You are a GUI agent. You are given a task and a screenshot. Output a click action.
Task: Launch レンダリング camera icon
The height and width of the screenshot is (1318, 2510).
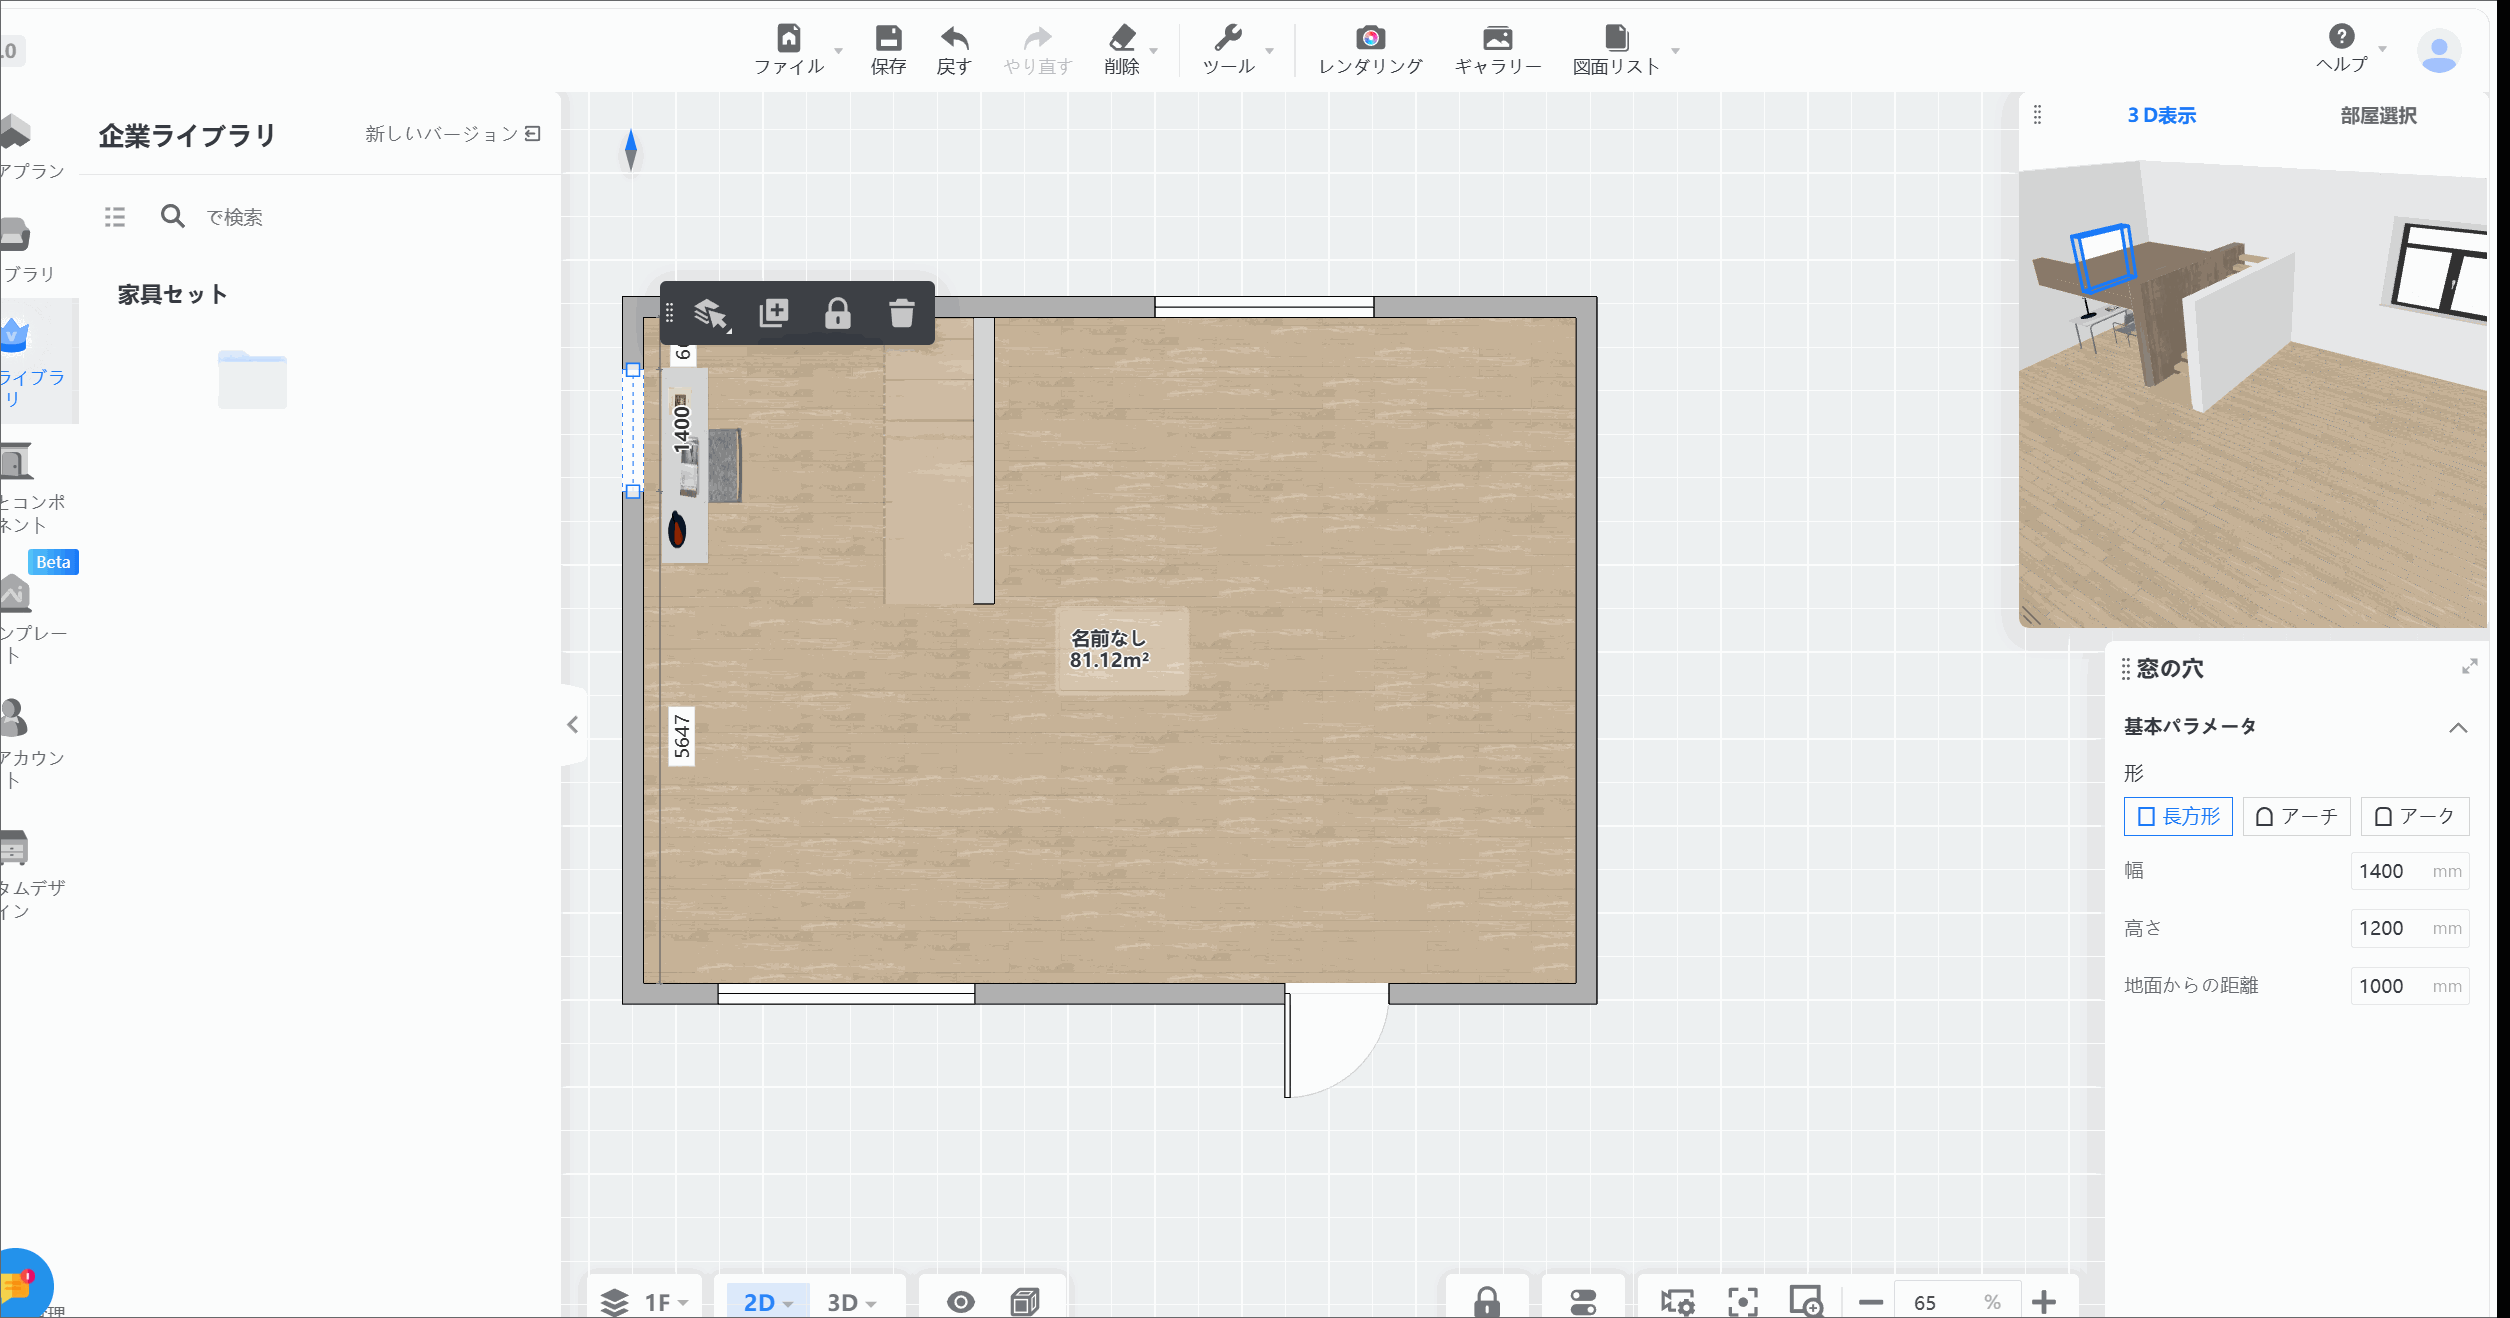1370,38
